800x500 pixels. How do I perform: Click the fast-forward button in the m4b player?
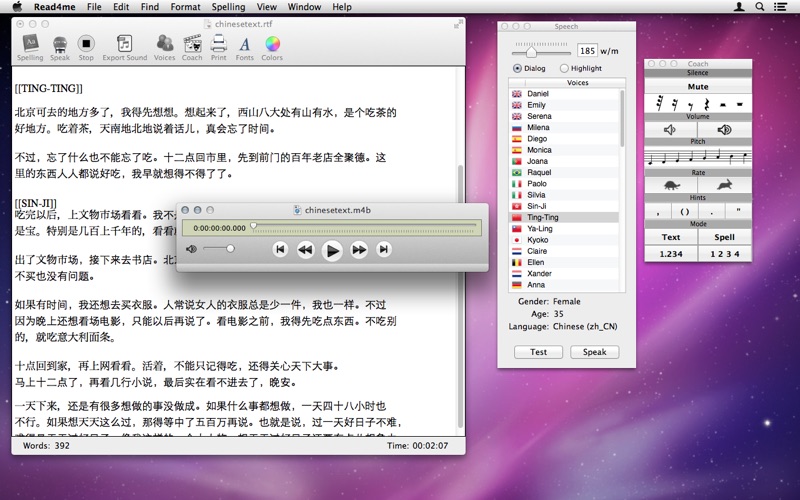(359, 249)
